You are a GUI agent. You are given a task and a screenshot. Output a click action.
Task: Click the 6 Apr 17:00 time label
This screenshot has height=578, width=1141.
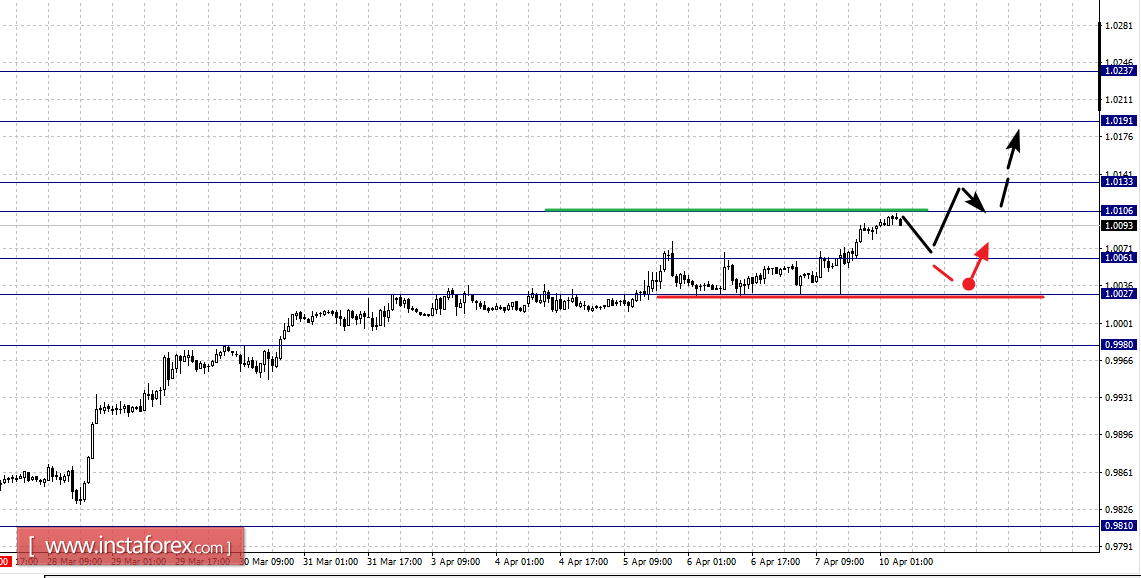coord(776,562)
